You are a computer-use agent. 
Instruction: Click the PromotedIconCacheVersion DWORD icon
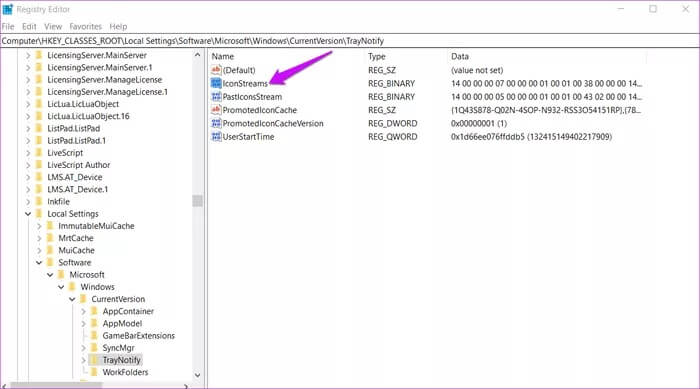pyautogui.click(x=216, y=123)
